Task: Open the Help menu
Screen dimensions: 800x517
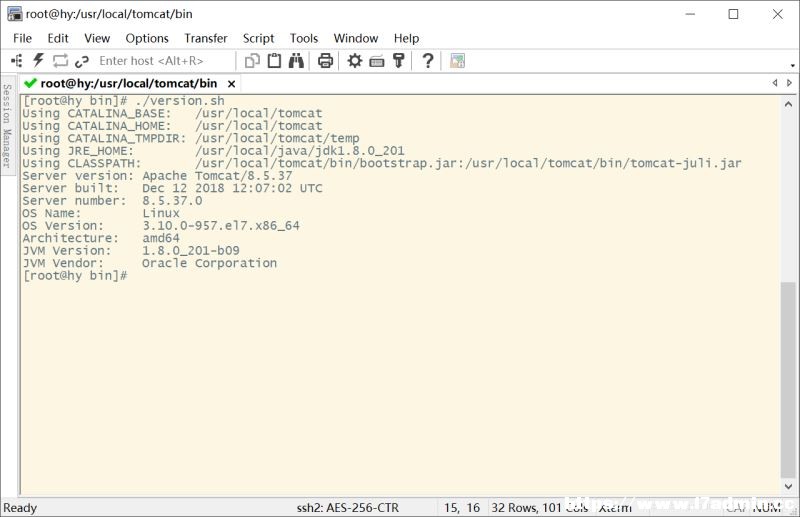Action: [x=406, y=38]
